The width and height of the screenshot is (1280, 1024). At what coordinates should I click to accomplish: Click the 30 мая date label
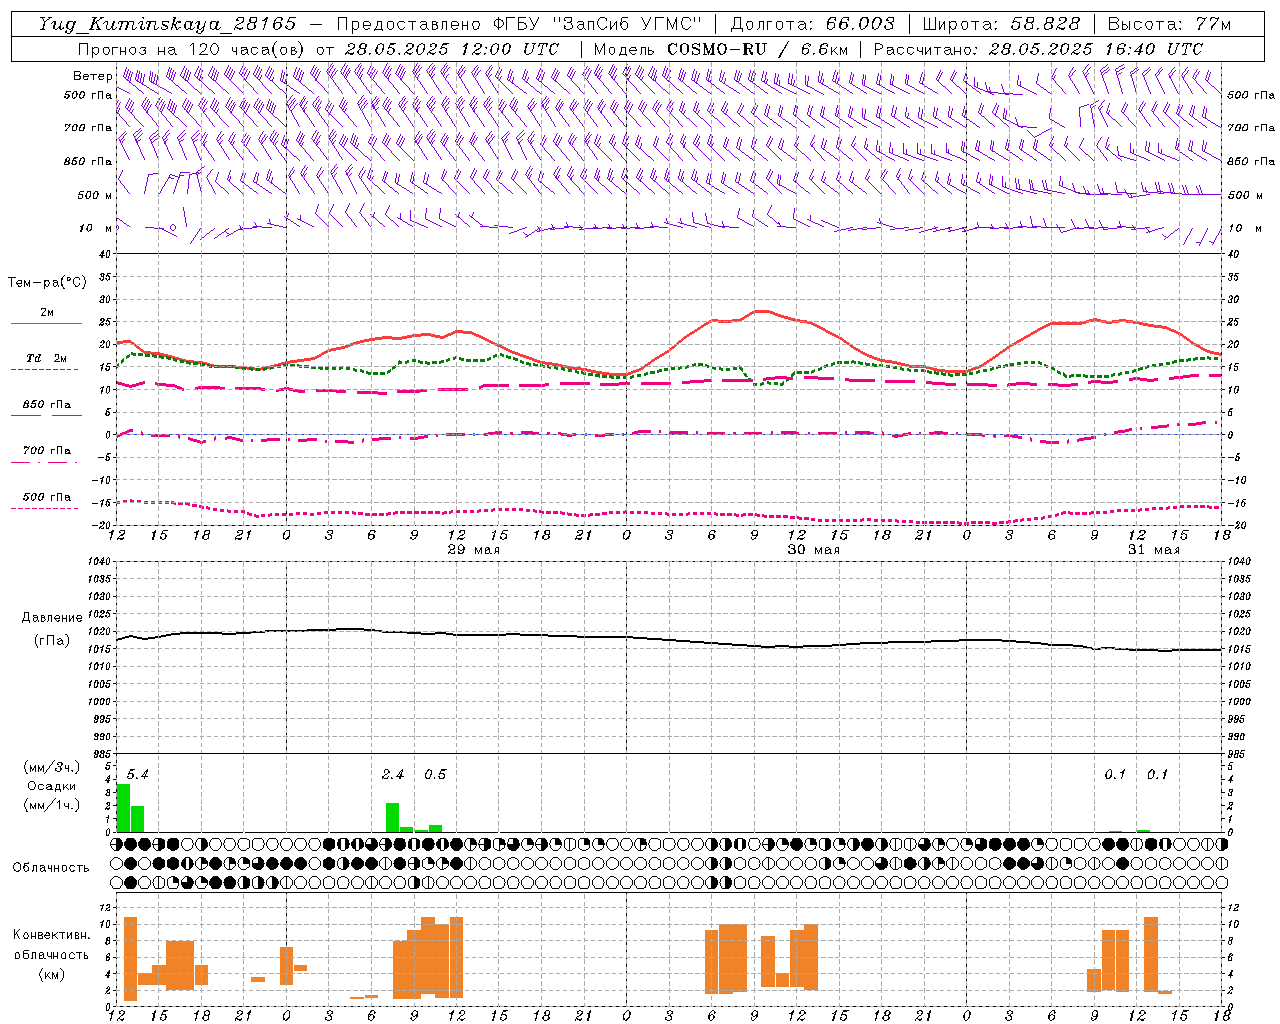(x=813, y=550)
